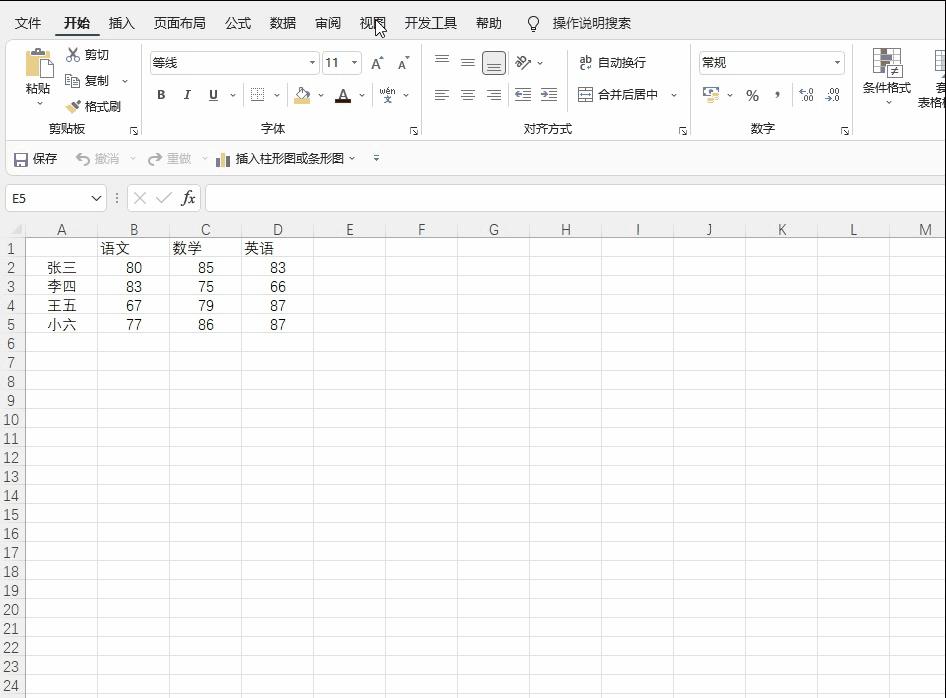
Task: Open 条件格式 conditional formatting
Action: click(886, 80)
